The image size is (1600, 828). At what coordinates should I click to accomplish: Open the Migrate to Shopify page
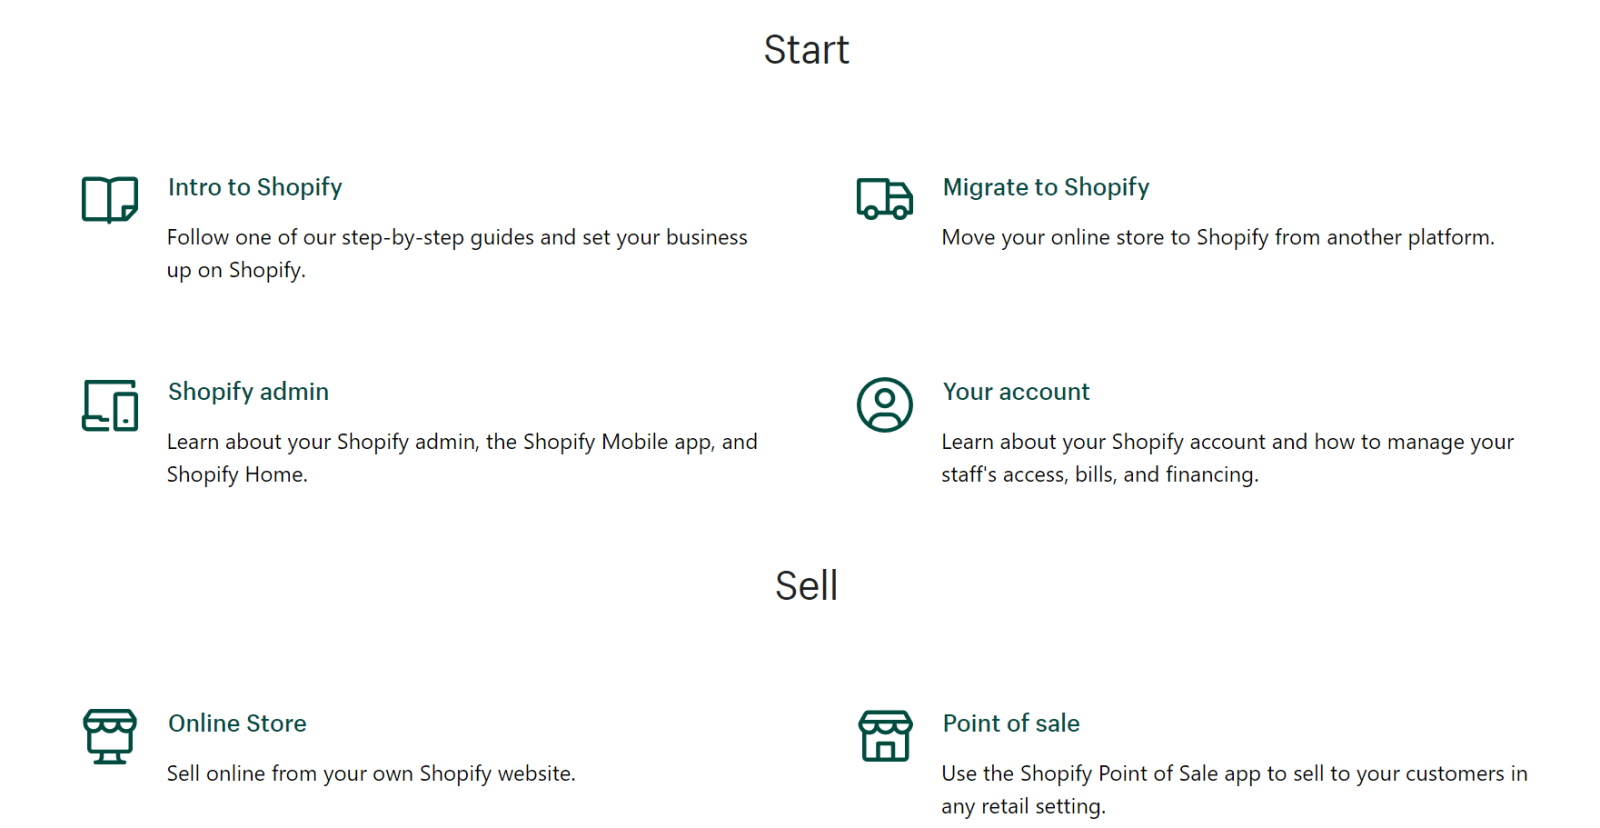1045,187
